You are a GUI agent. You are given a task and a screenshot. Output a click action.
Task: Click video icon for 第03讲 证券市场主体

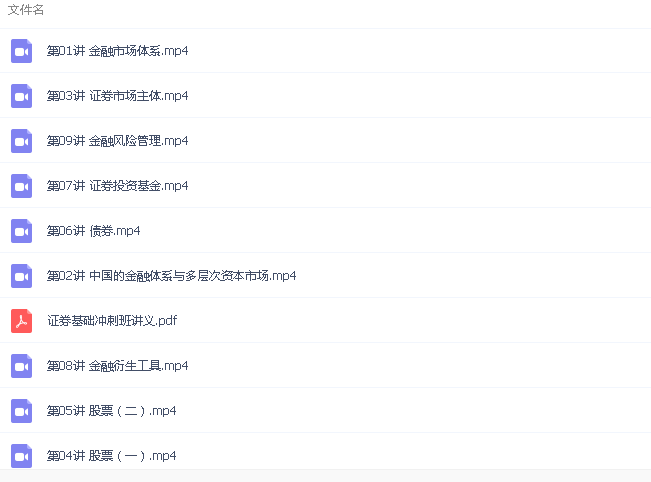pos(22,96)
